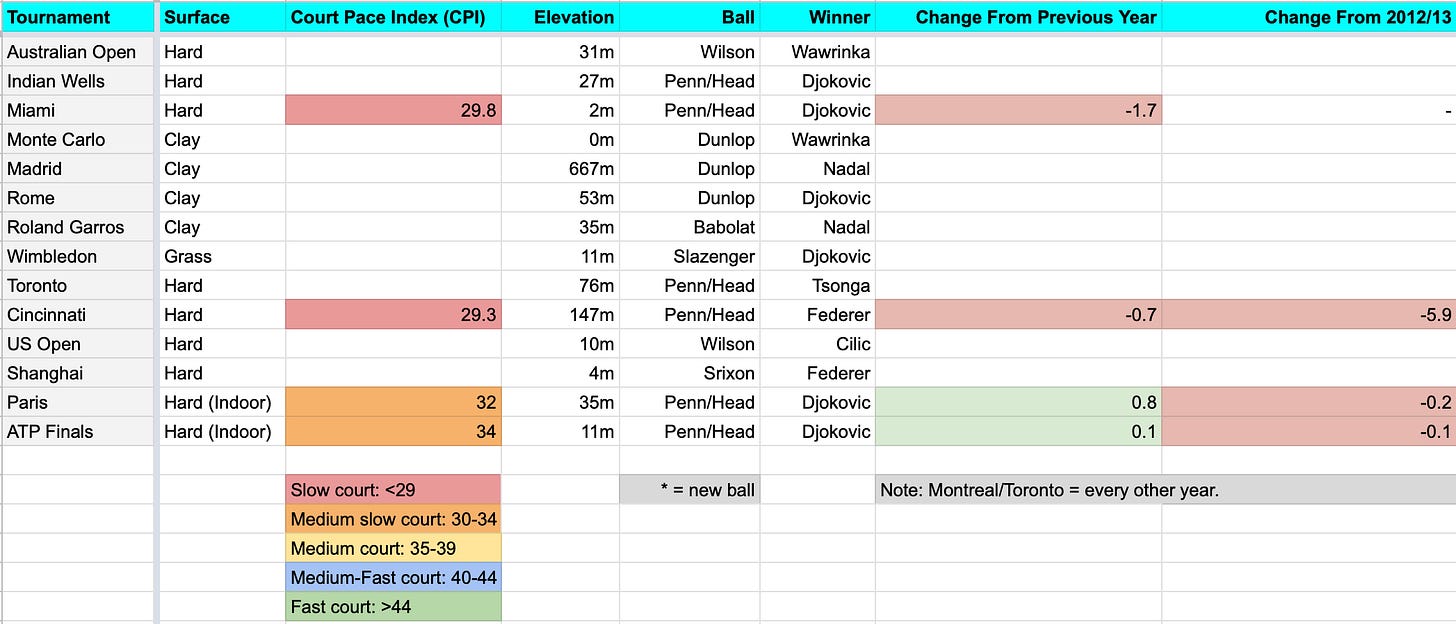Screen dimensions: 1456x624
Task: Click the Medium slow court legend cell
Action: 393,519
